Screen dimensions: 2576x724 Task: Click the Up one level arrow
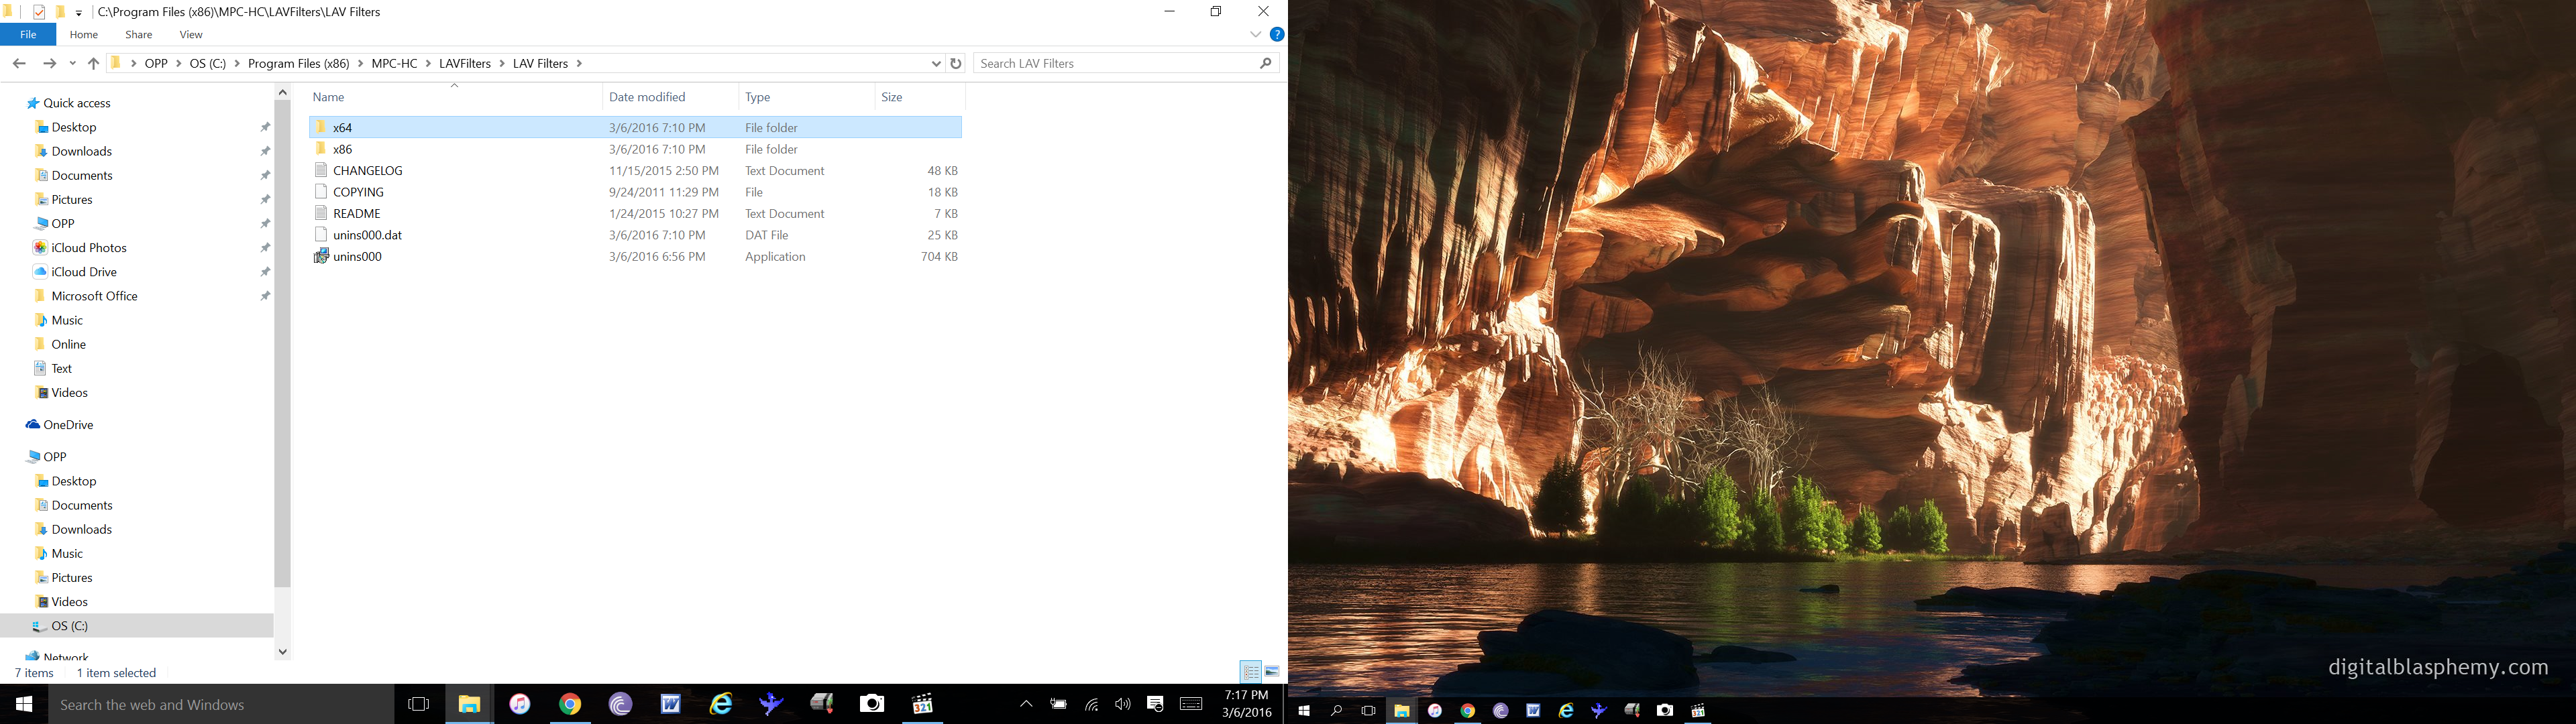pos(93,63)
